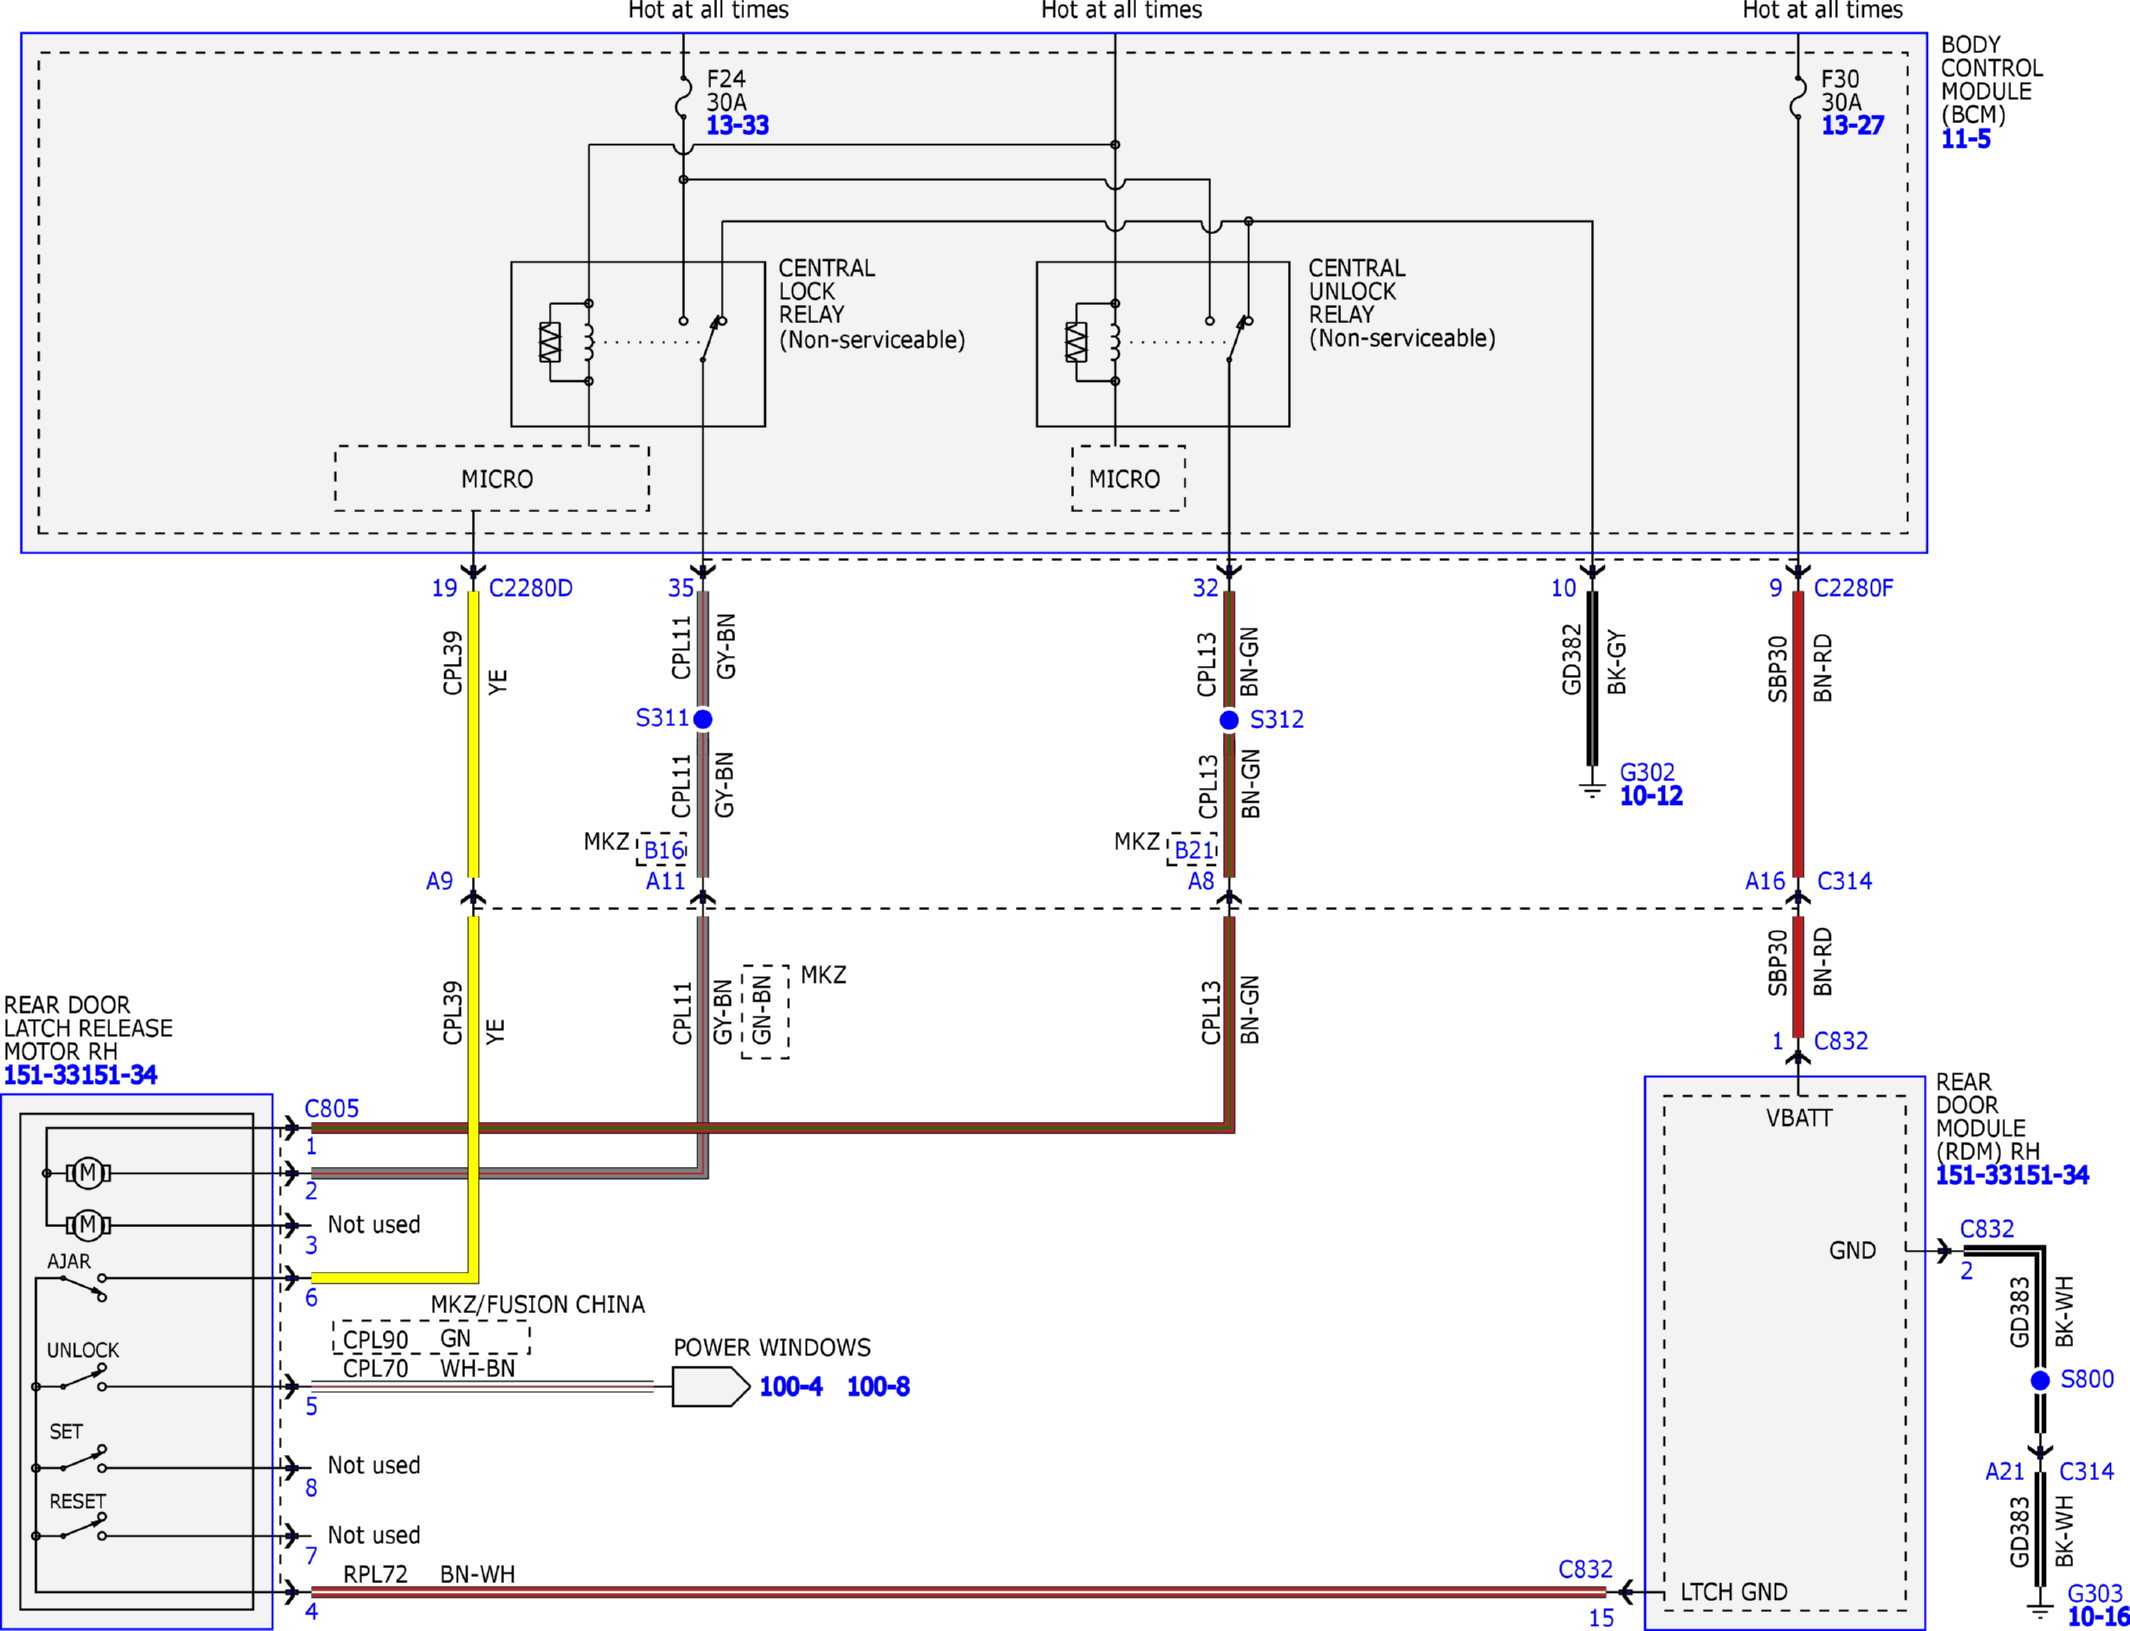Select the GD382 circuit label
This screenshot has height=1631, width=2130.
pyautogui.click(x=1571, y=660)
